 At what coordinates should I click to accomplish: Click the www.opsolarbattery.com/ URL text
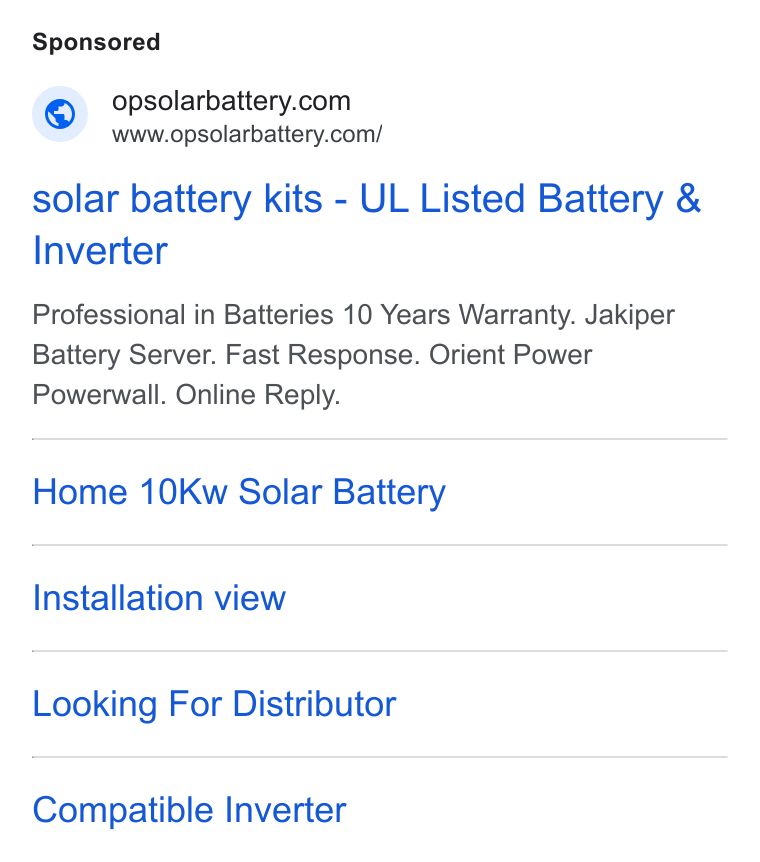pyautogui.click(x=247, y=135)
